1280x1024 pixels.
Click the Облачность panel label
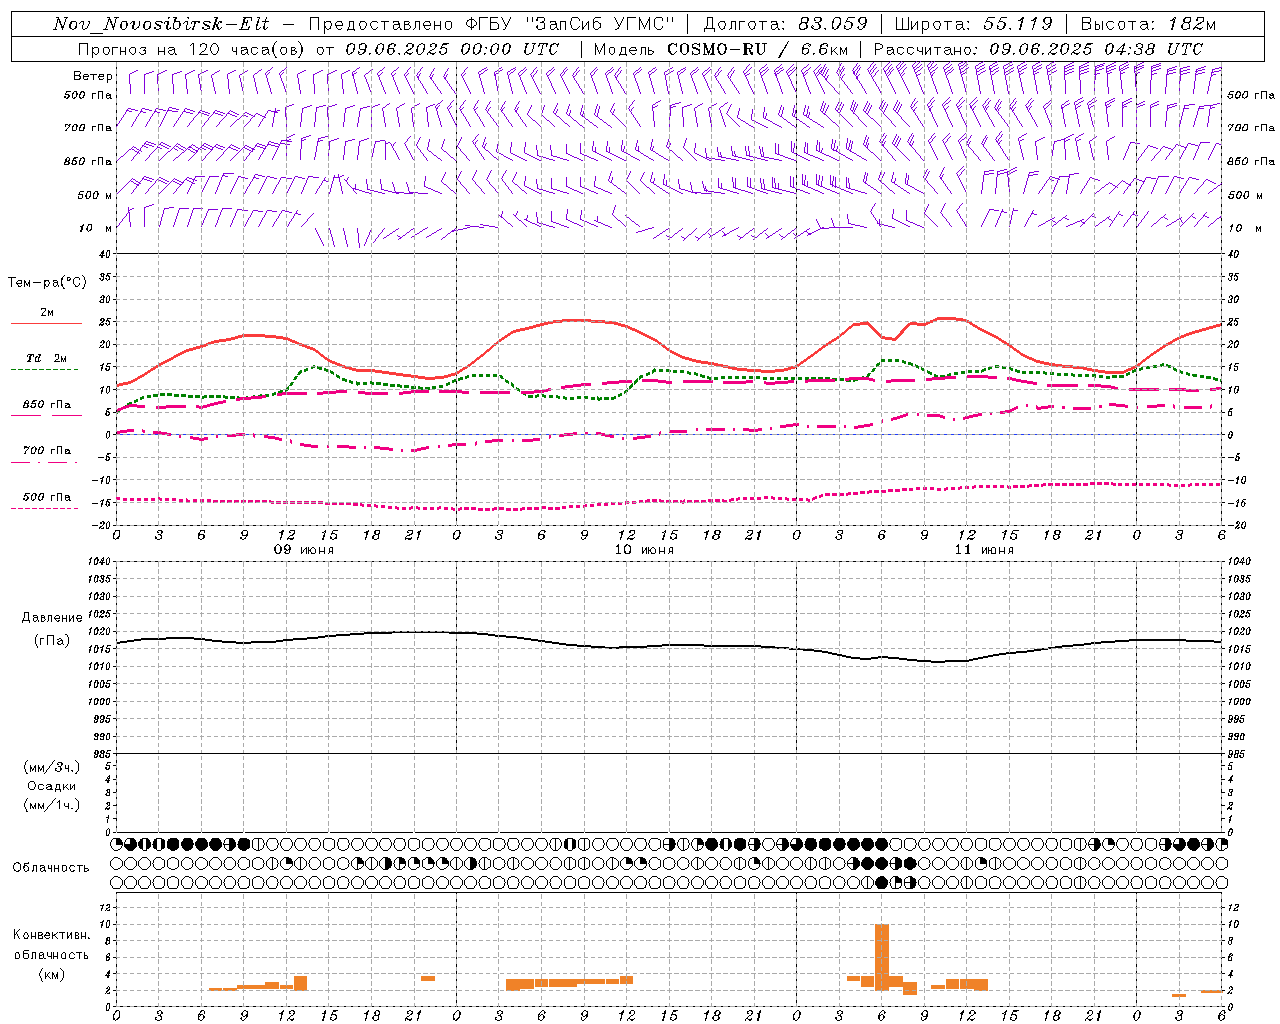tap(51, 868)
